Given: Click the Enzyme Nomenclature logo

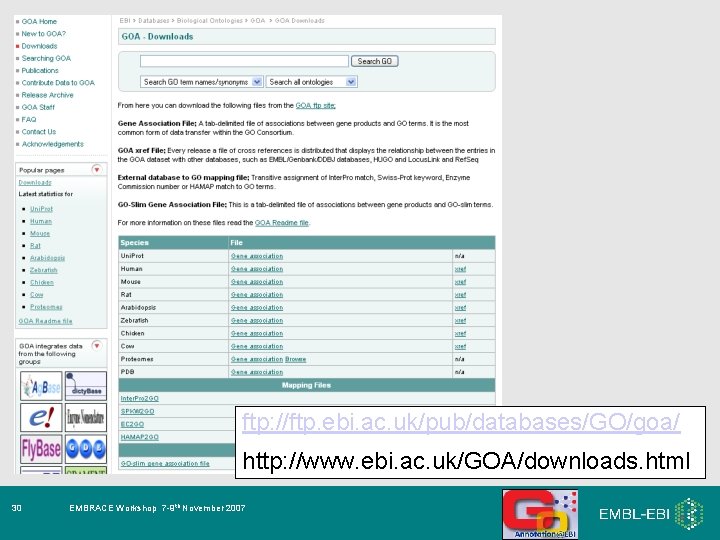Looking at the screenshot, I should [x=86, y=417].
